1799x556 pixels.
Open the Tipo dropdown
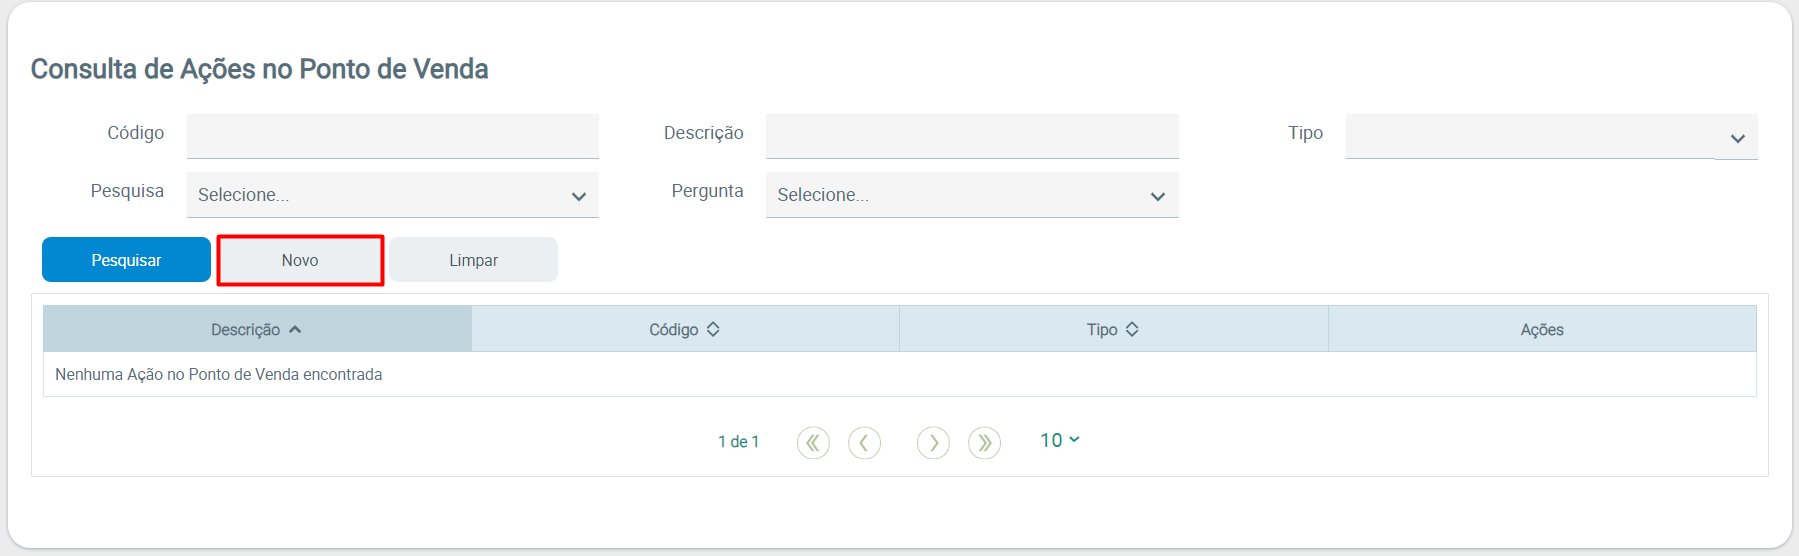click(1550, 137)
